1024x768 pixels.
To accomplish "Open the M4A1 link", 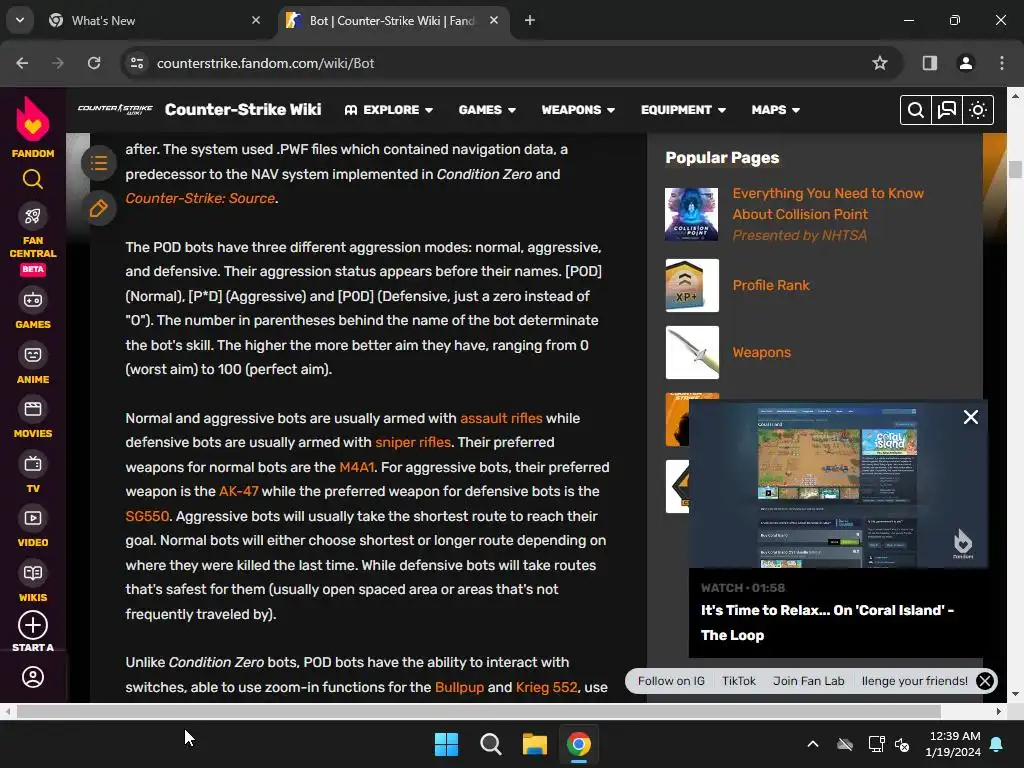I will tap(357, 467).
